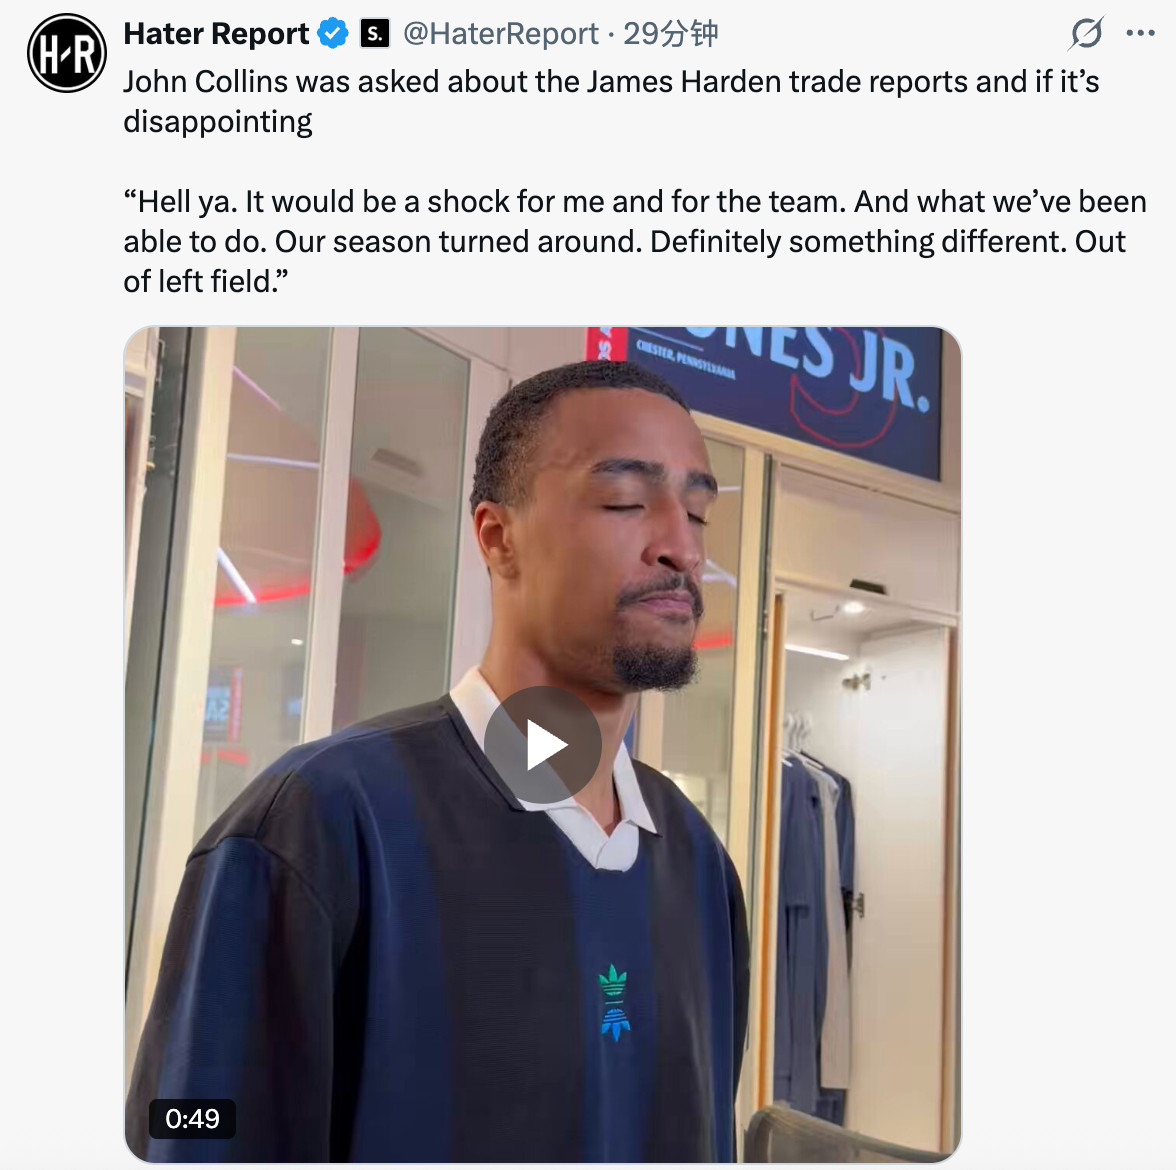Click the blue verified checkmark badge
This screenshot has width=1176, height=1170.
click(x=333, y=34)
